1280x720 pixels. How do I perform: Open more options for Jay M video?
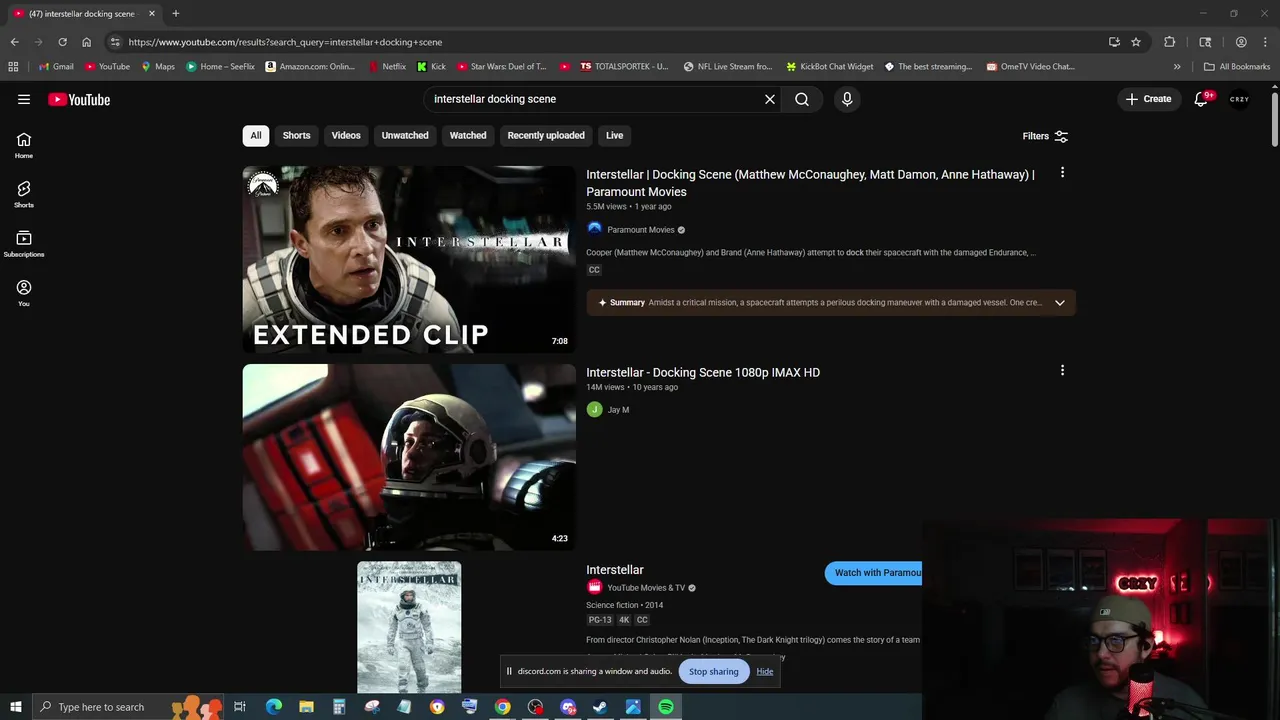[x=1062, y=371]
